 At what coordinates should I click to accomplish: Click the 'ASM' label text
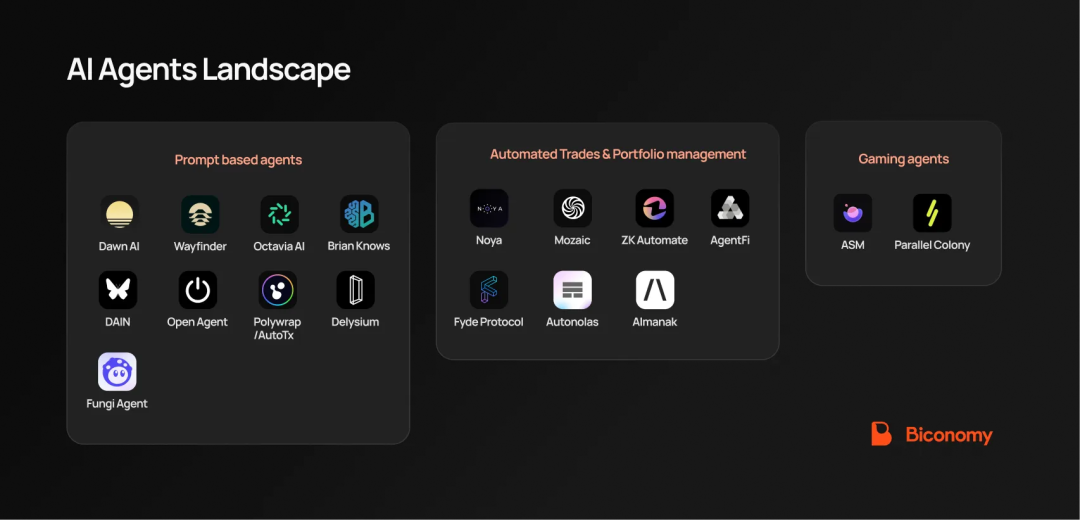pos(853,245)
